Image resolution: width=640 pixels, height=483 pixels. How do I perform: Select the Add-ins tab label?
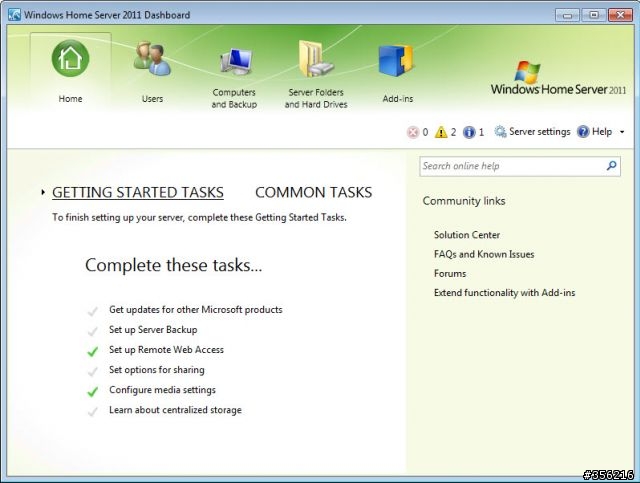tap(398, 99)
